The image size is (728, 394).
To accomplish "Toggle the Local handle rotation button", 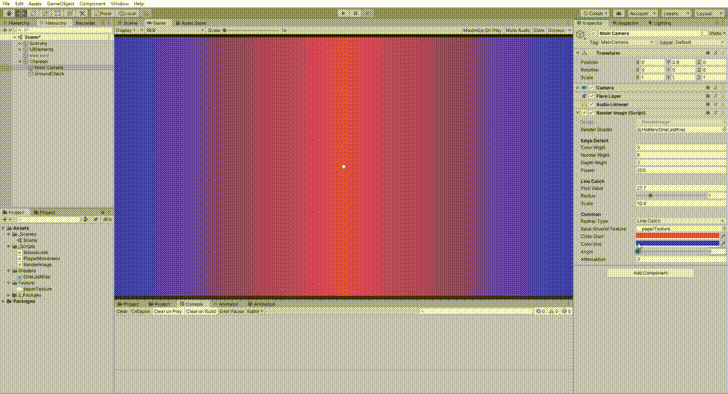I will click(127, 13).
